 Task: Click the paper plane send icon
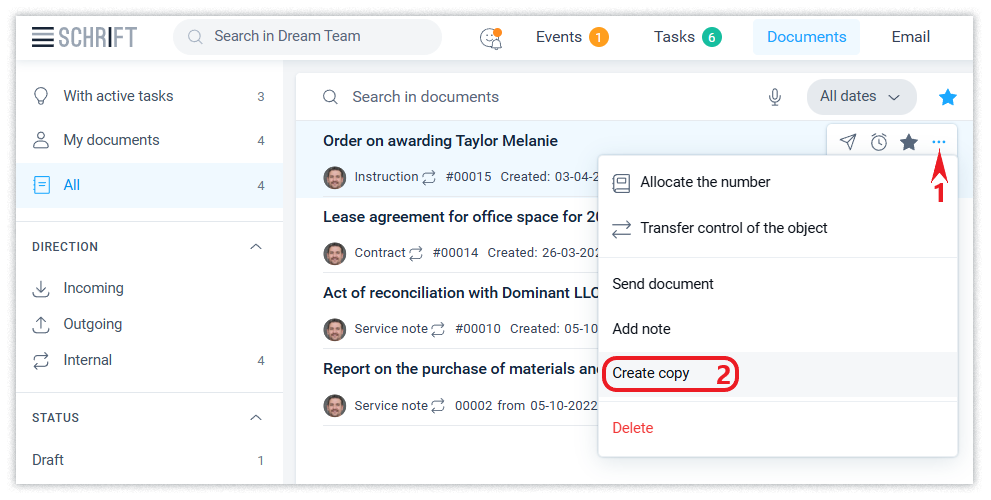(848, 142)
